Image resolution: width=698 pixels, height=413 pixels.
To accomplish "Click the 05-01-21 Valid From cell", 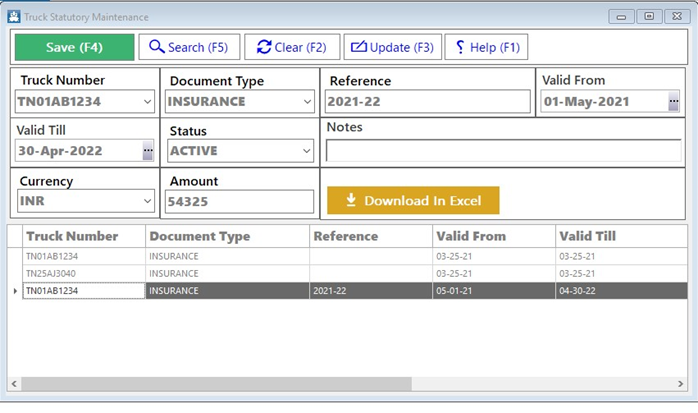I will point(494,291).
